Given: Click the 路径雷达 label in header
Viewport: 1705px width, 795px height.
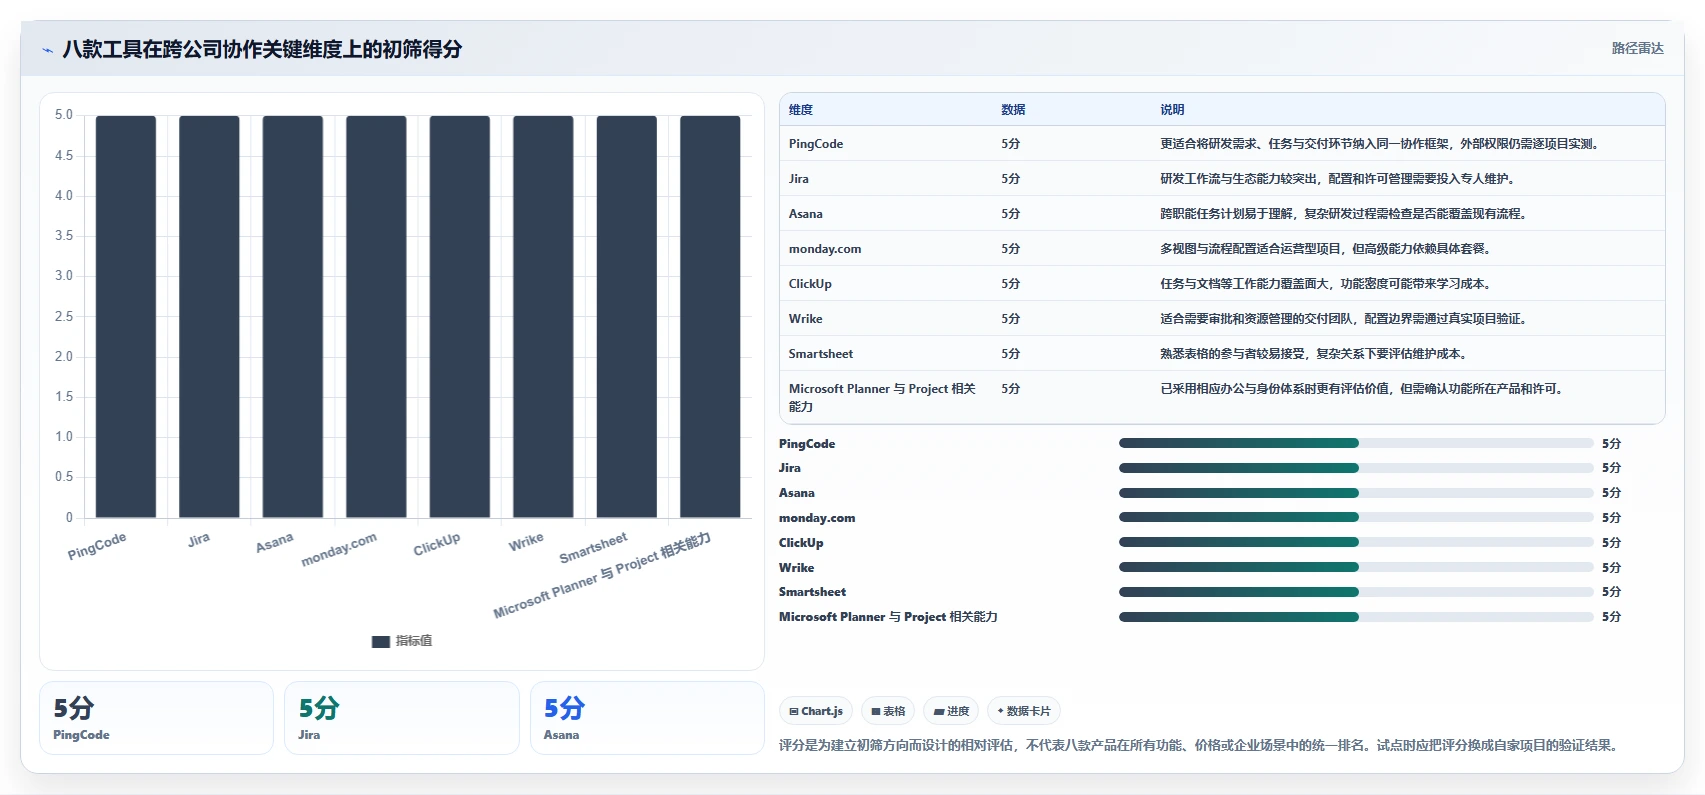Looking at the screenshot, I should (x=1637, y=48).
